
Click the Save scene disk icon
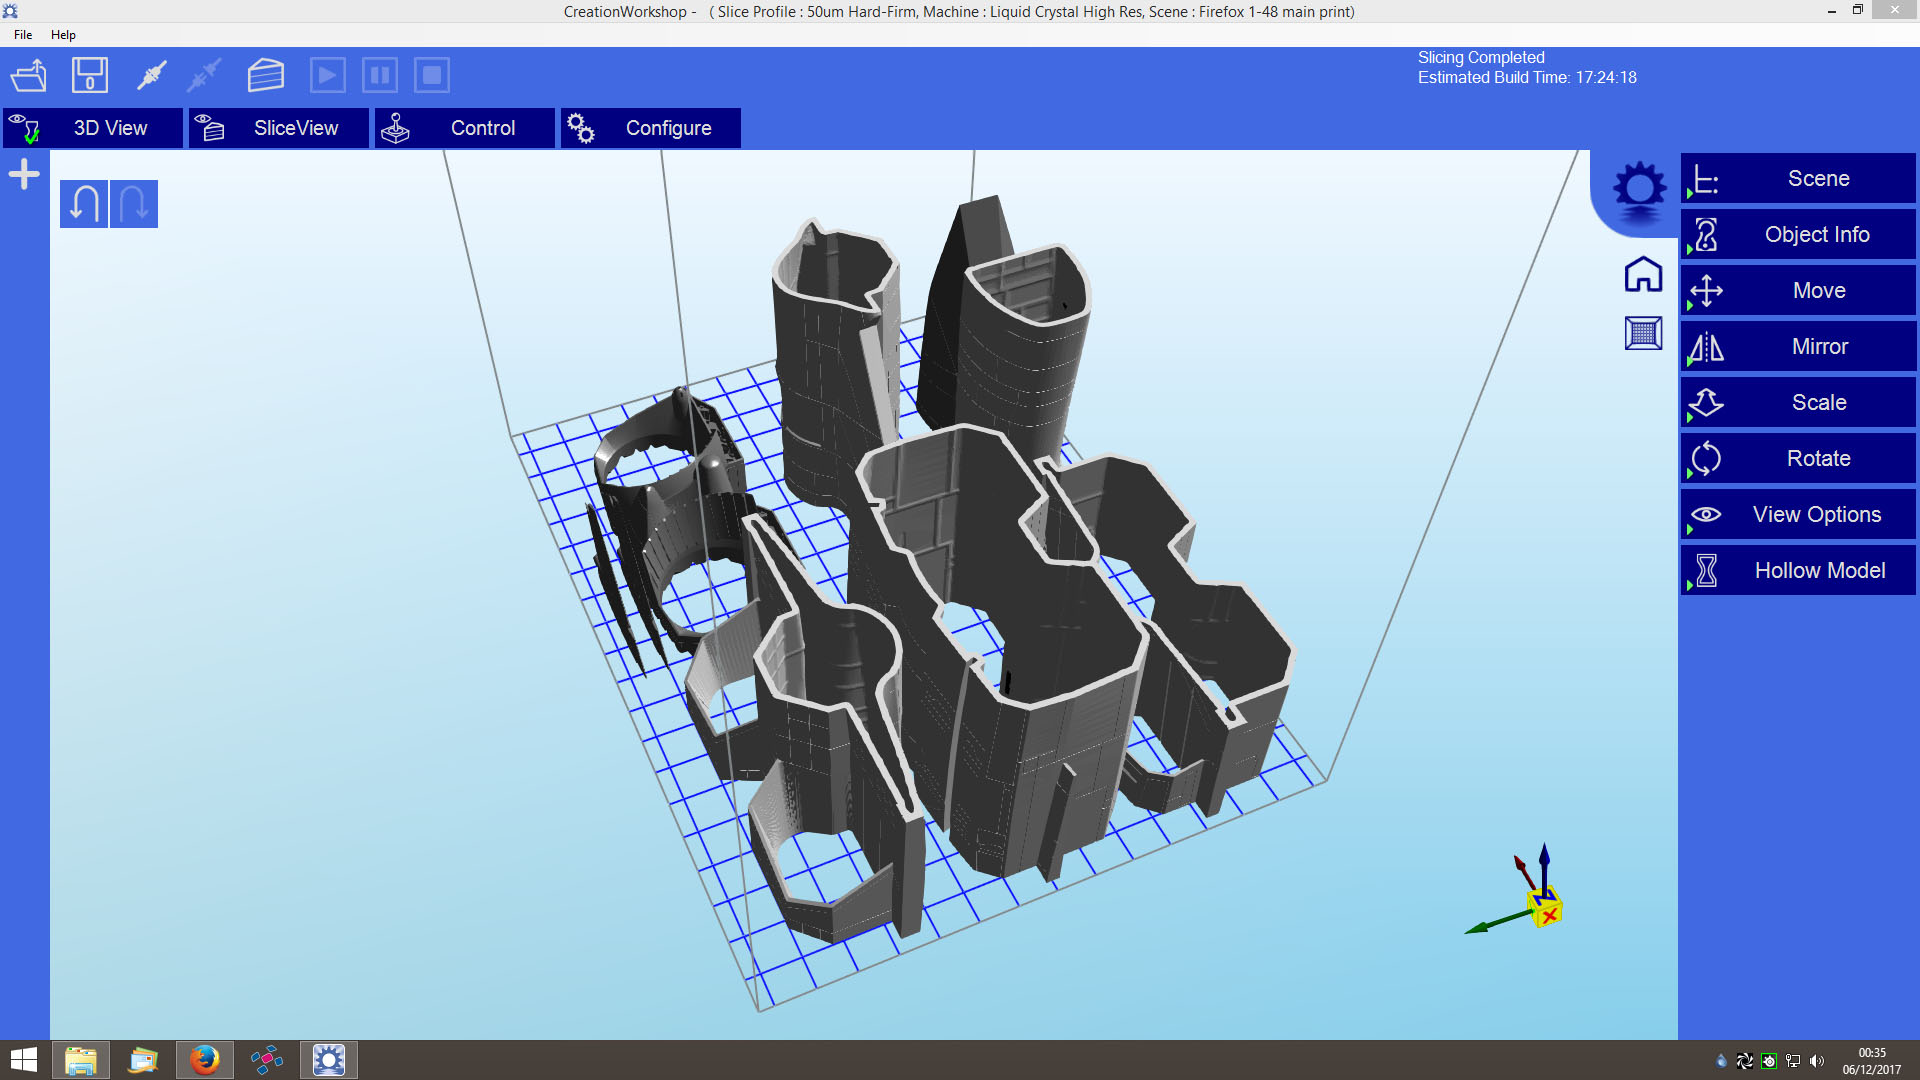point(90,75)
